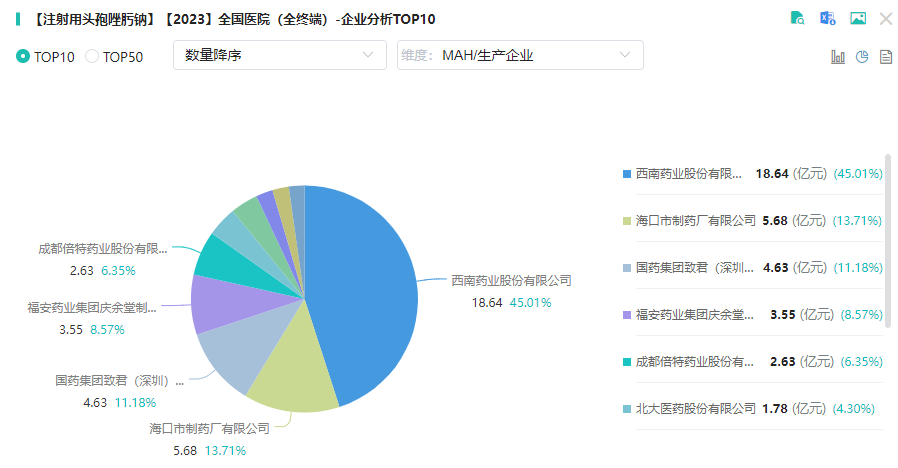Select the TOP50 radio option
This screenshot has width=898, height=468.
92,56
